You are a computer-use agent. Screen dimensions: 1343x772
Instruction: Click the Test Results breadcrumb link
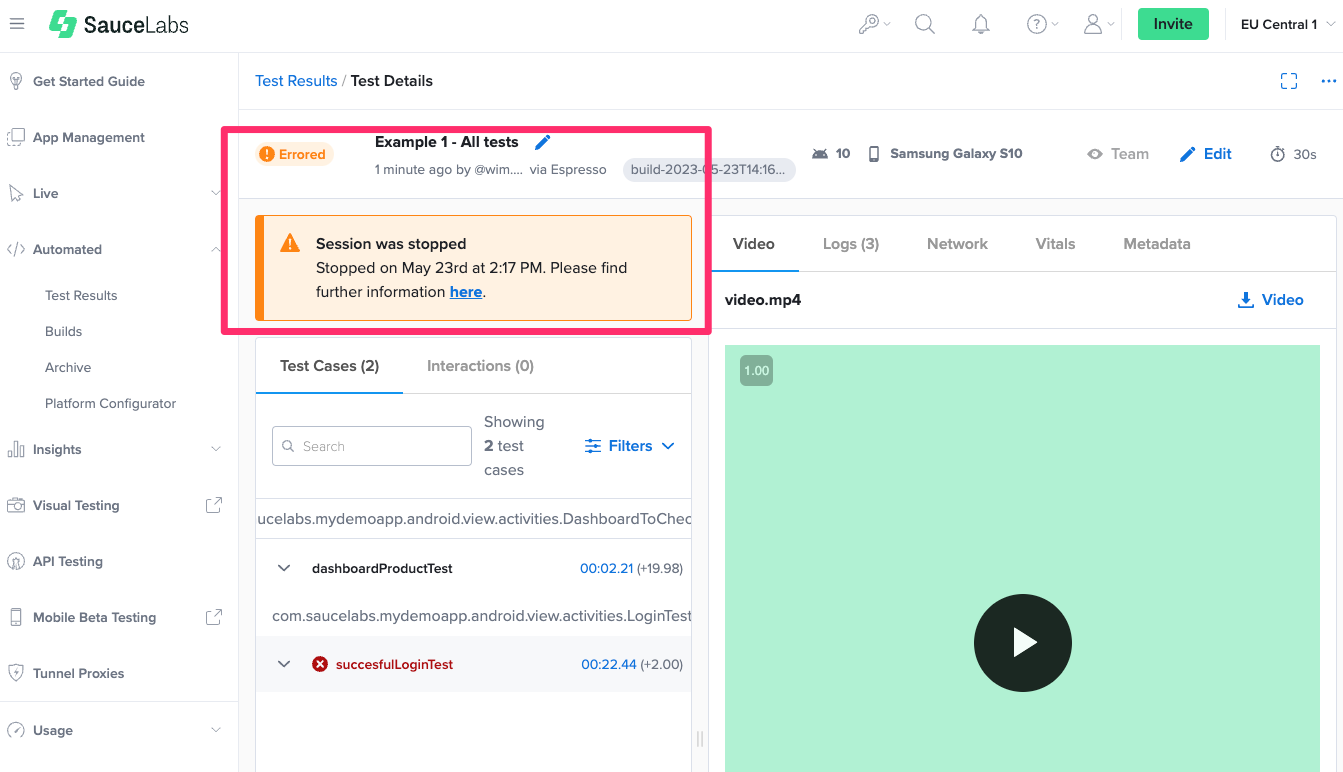(x=296, y=81)
